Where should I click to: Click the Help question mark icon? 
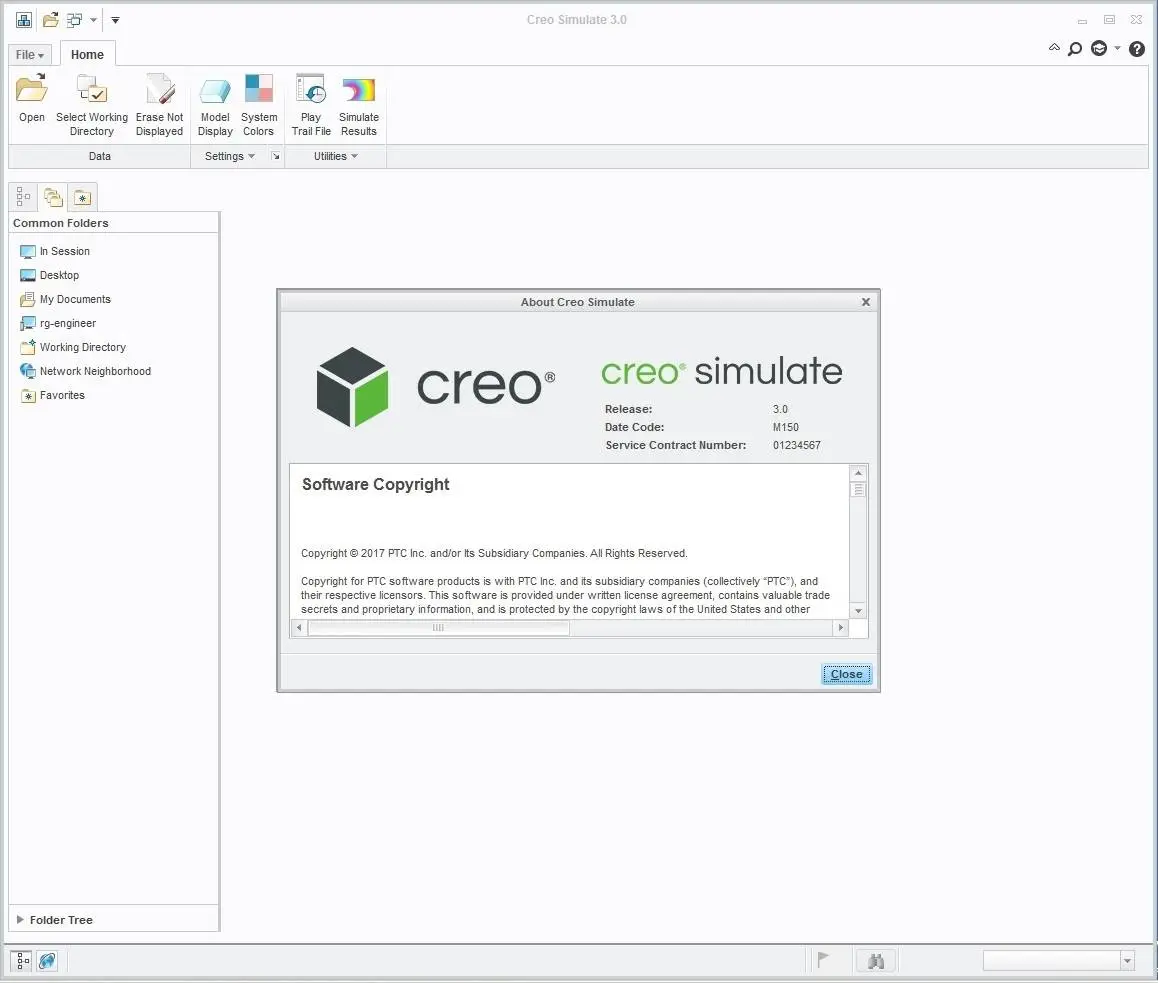(x=1137, y=49)
